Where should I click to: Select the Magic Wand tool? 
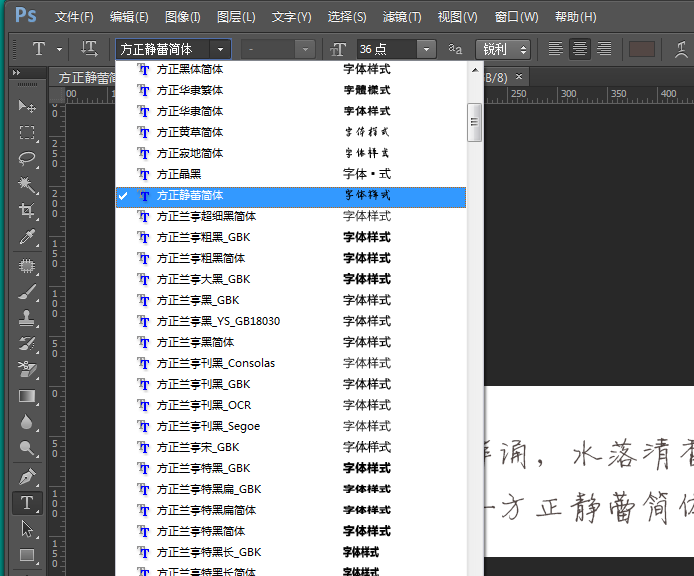27,184
